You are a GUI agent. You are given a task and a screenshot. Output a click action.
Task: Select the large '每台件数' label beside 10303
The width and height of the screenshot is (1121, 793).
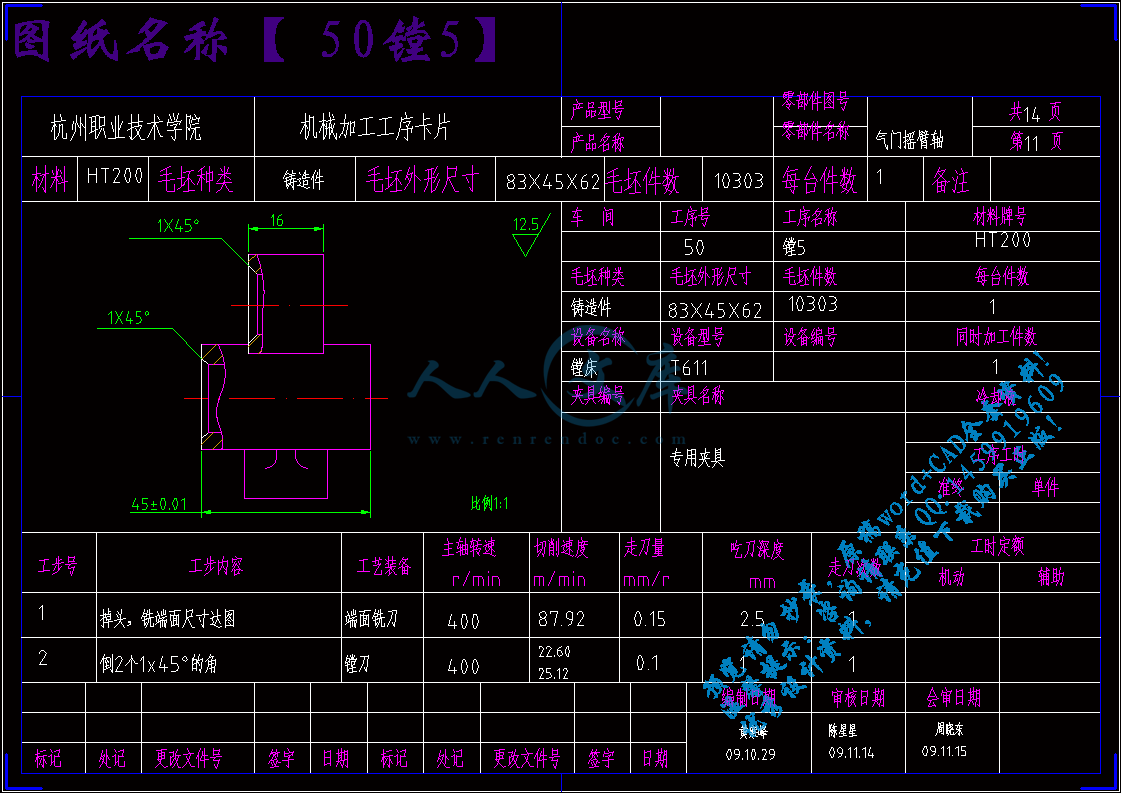(x=819, y=180)
